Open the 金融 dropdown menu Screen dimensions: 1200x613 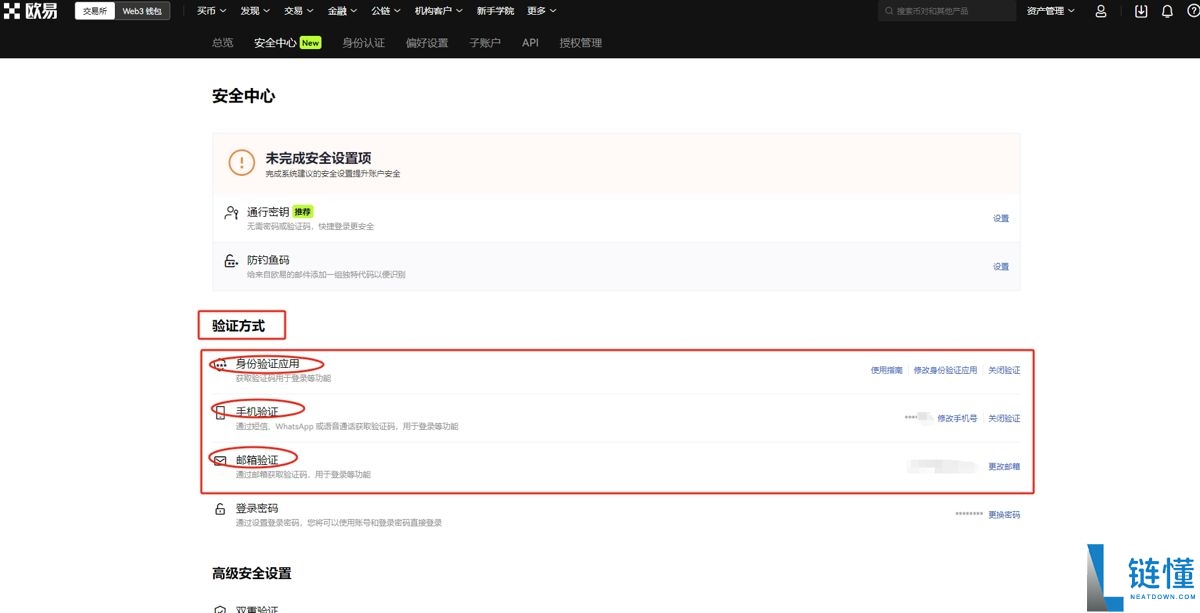[340, 11]
